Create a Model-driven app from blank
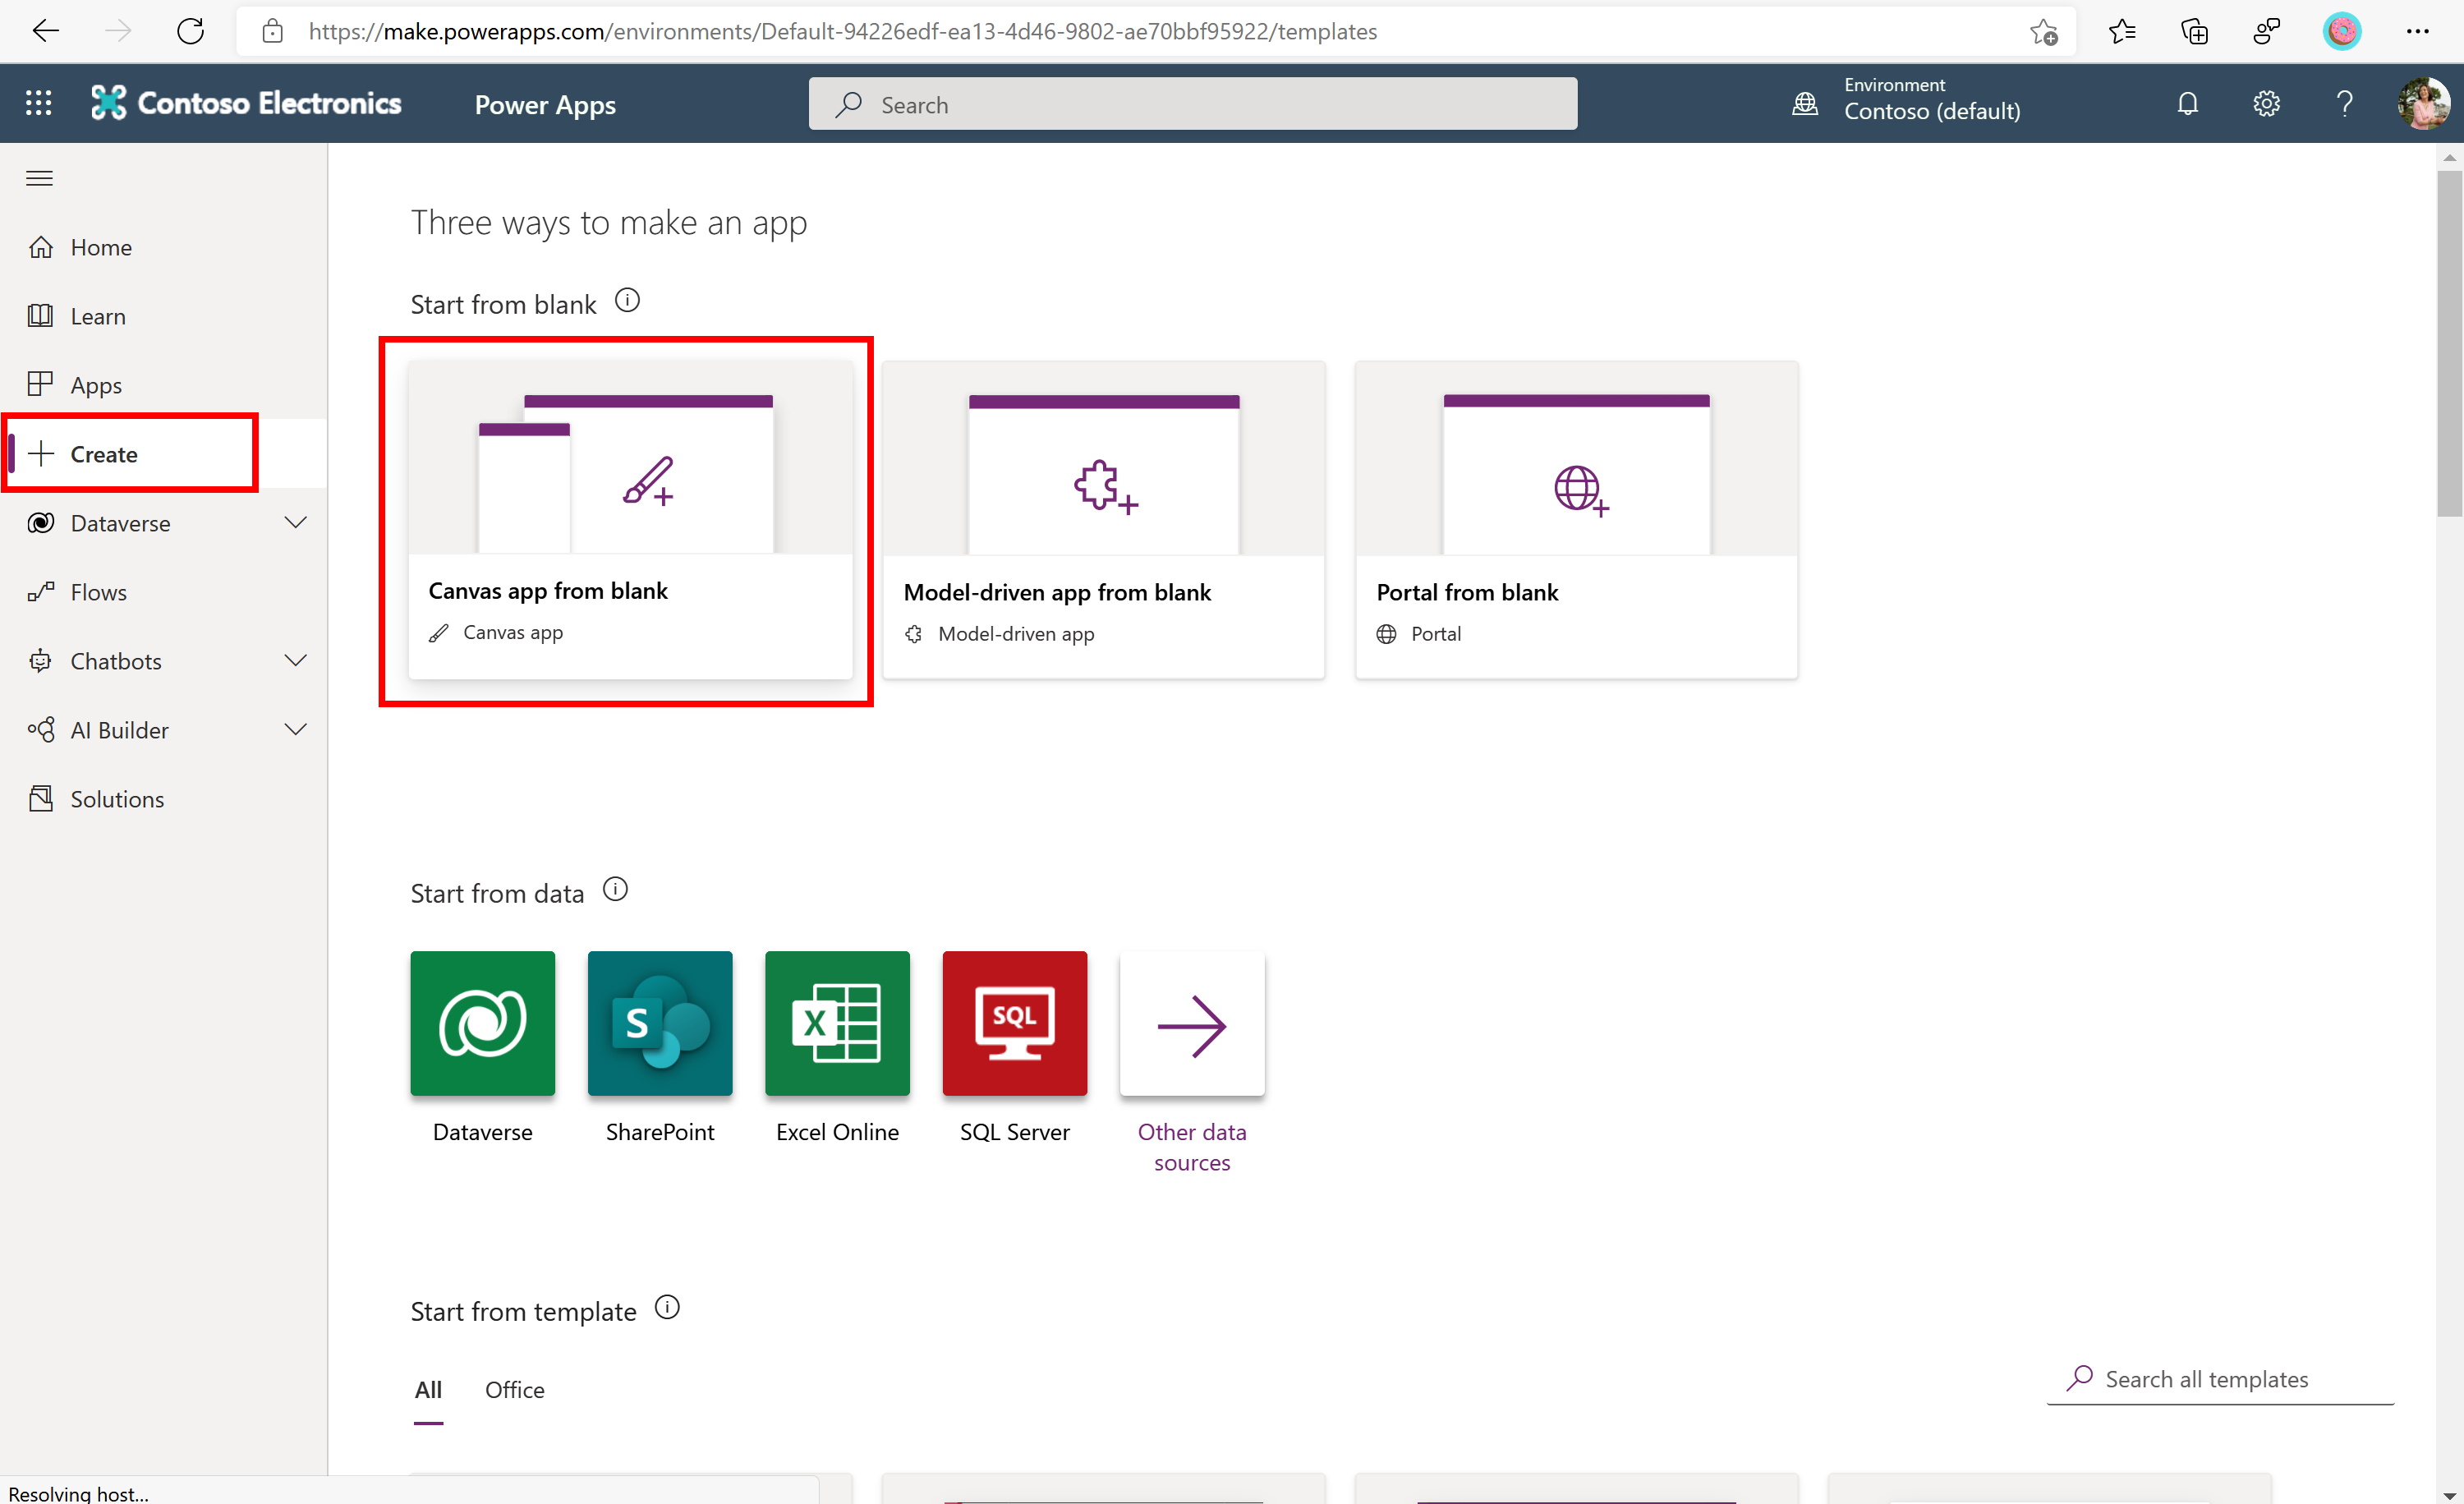Viewport: 2464px width, 1504px height. [1103, 520]
